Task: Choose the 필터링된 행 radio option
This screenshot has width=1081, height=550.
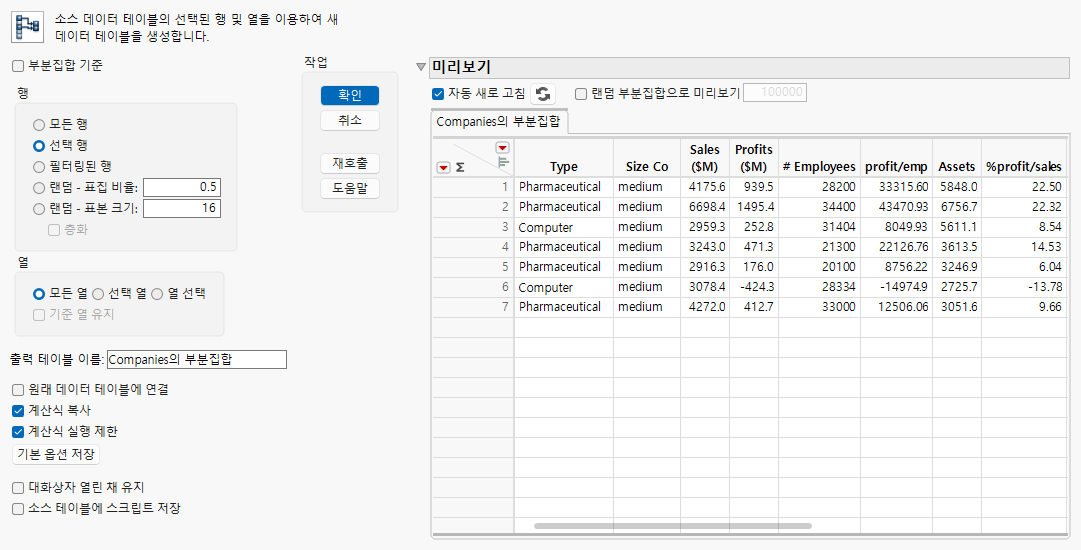Action: (39, 166)
